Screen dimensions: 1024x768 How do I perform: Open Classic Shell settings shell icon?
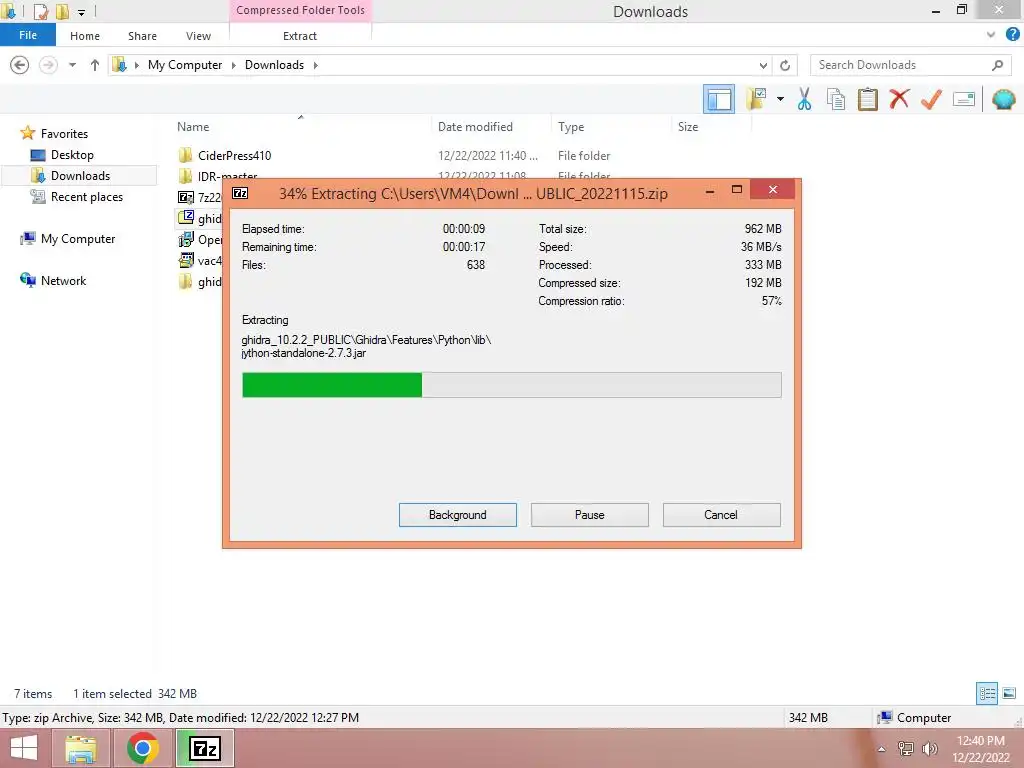point(1004,99)
